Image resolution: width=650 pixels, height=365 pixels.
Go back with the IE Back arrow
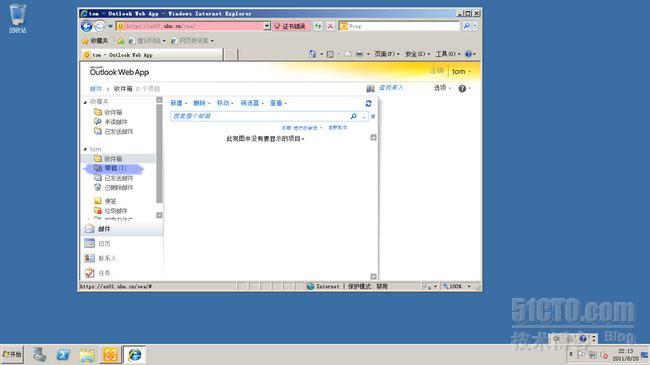pos(86,26)
